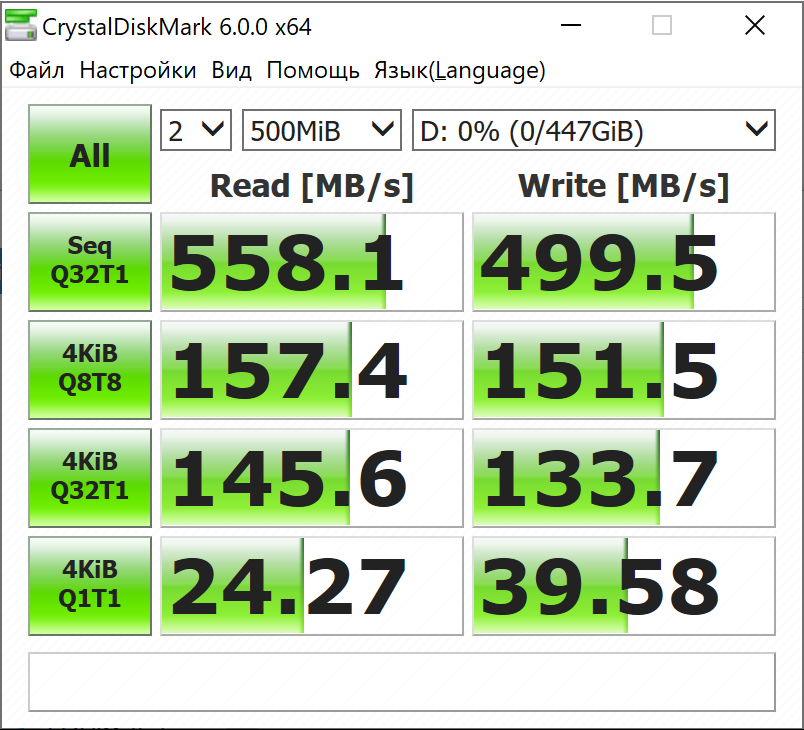804x730 pixels.
Task: Run the Seq Q32T1 test
Action: click(90, 261)
